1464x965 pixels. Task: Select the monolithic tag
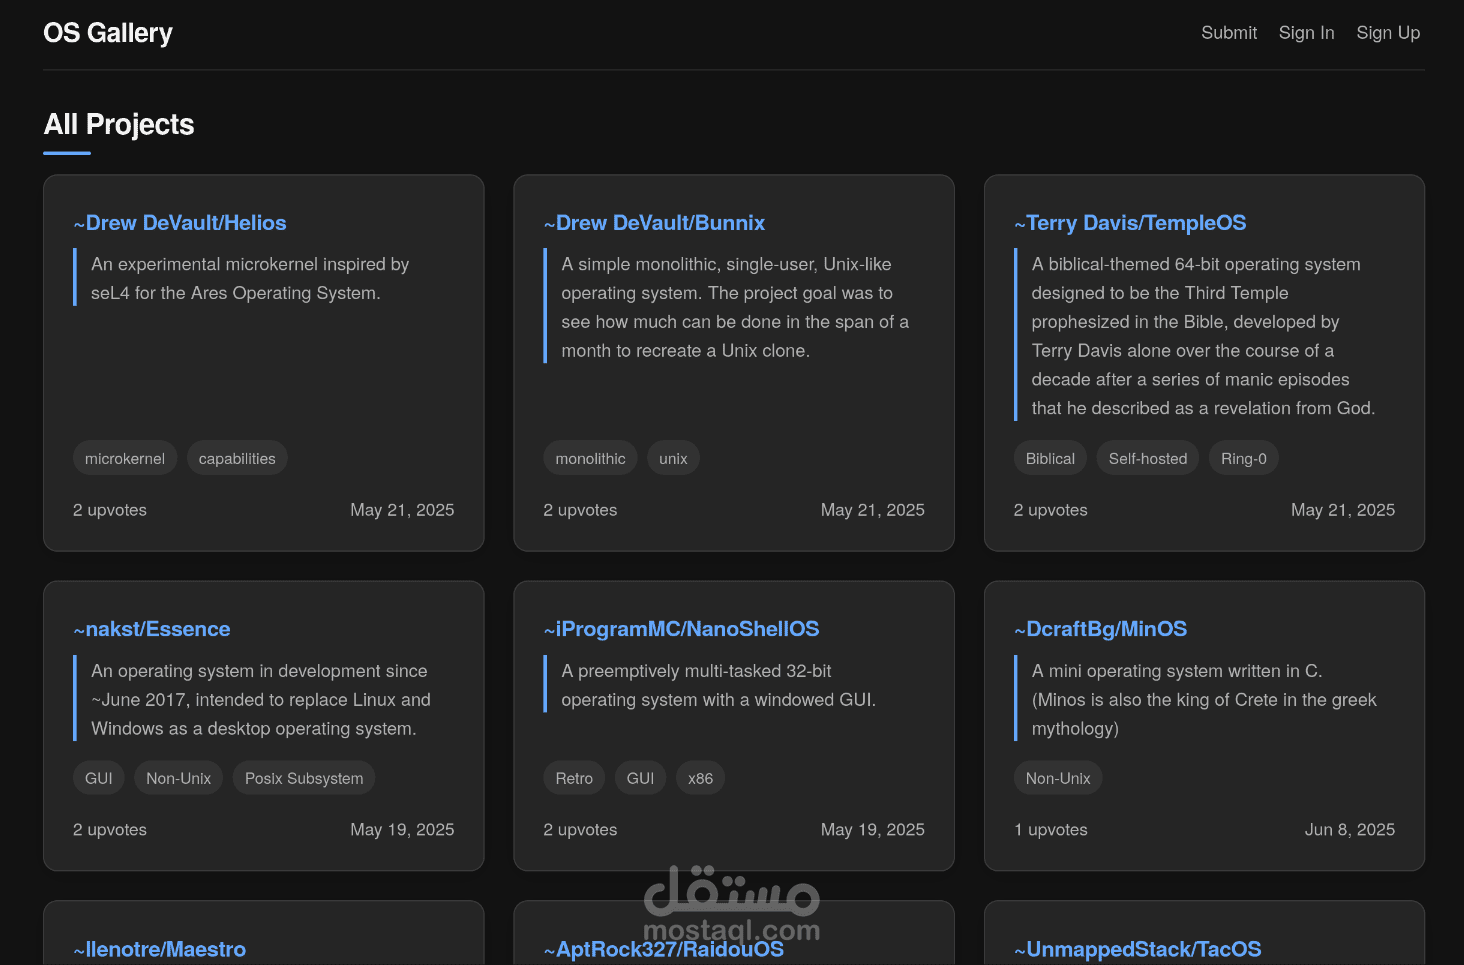click(590, 458)
